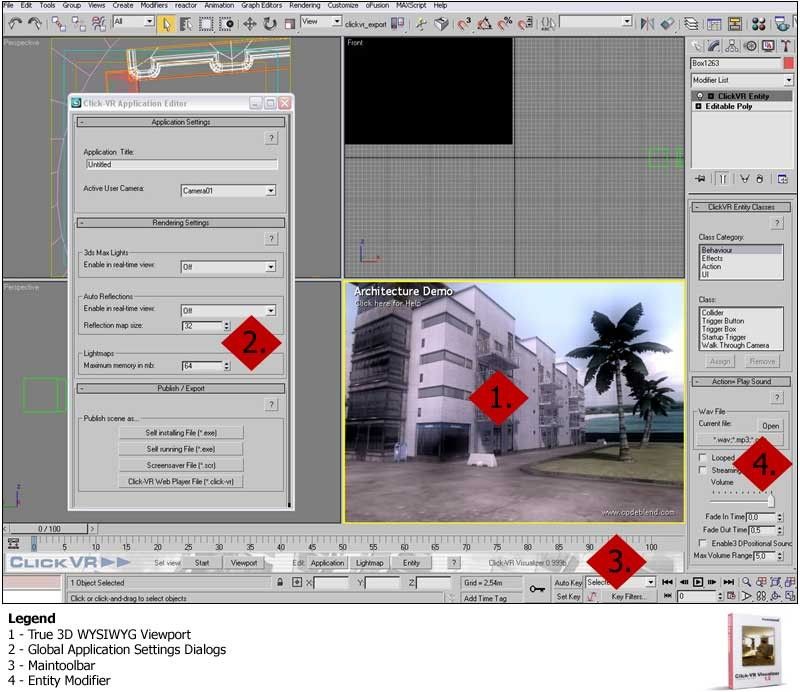Open the Rendering menu
This screenshot has width=800, height=692.
[303, 5]
